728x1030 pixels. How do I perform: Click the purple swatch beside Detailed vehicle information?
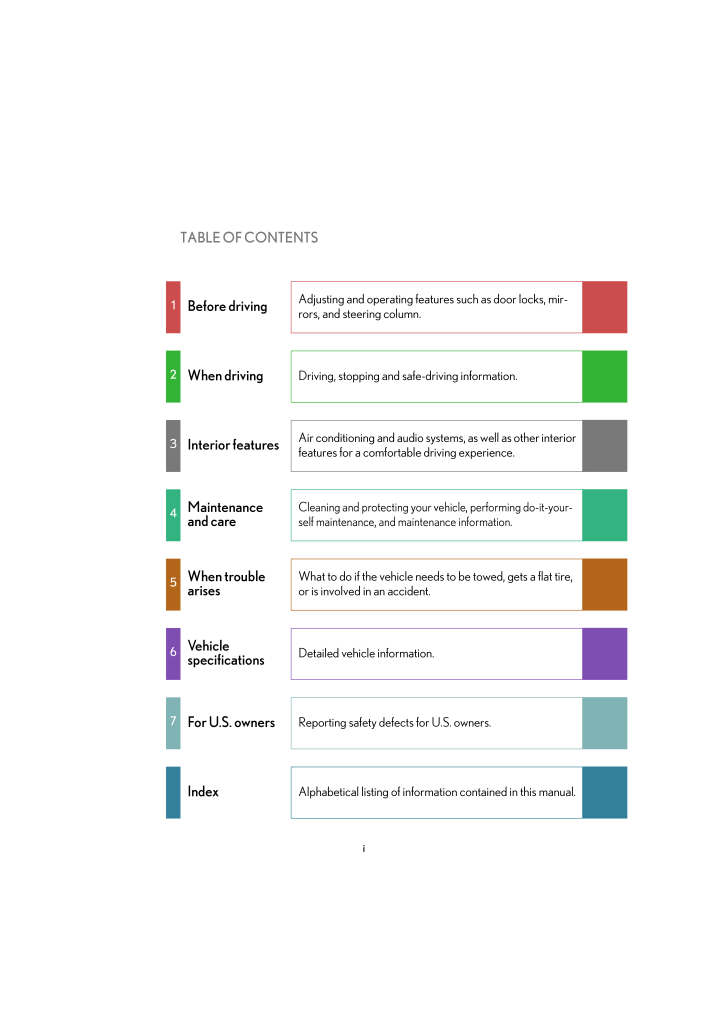(604, 654)
